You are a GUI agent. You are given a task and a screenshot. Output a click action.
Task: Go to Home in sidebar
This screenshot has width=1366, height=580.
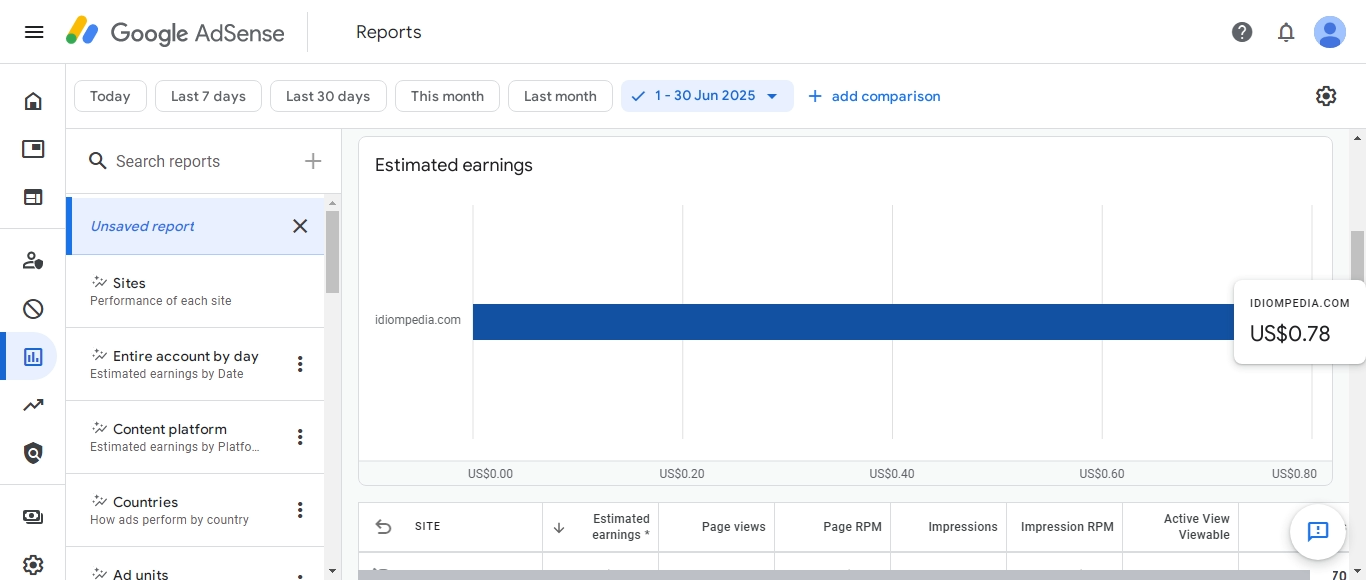[33, 101]
